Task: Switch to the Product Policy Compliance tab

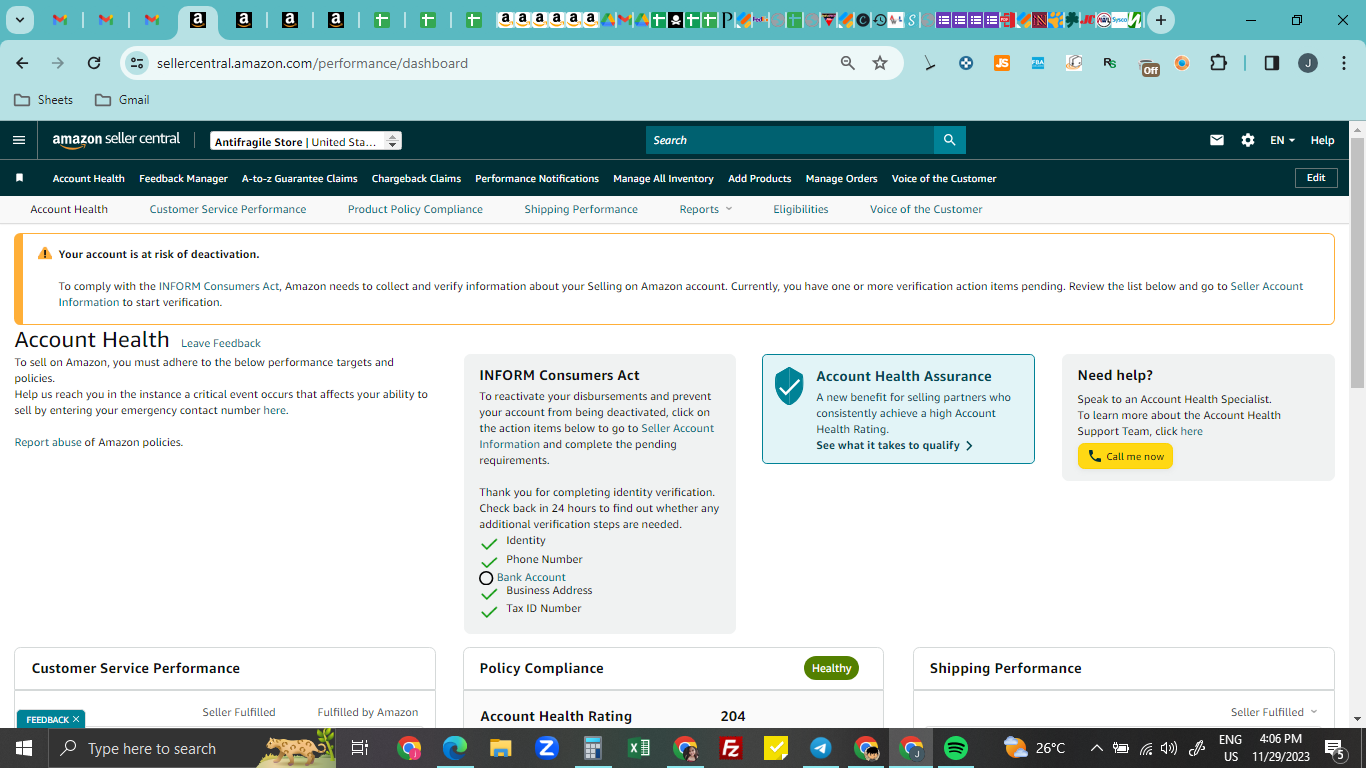Action: 415,209
